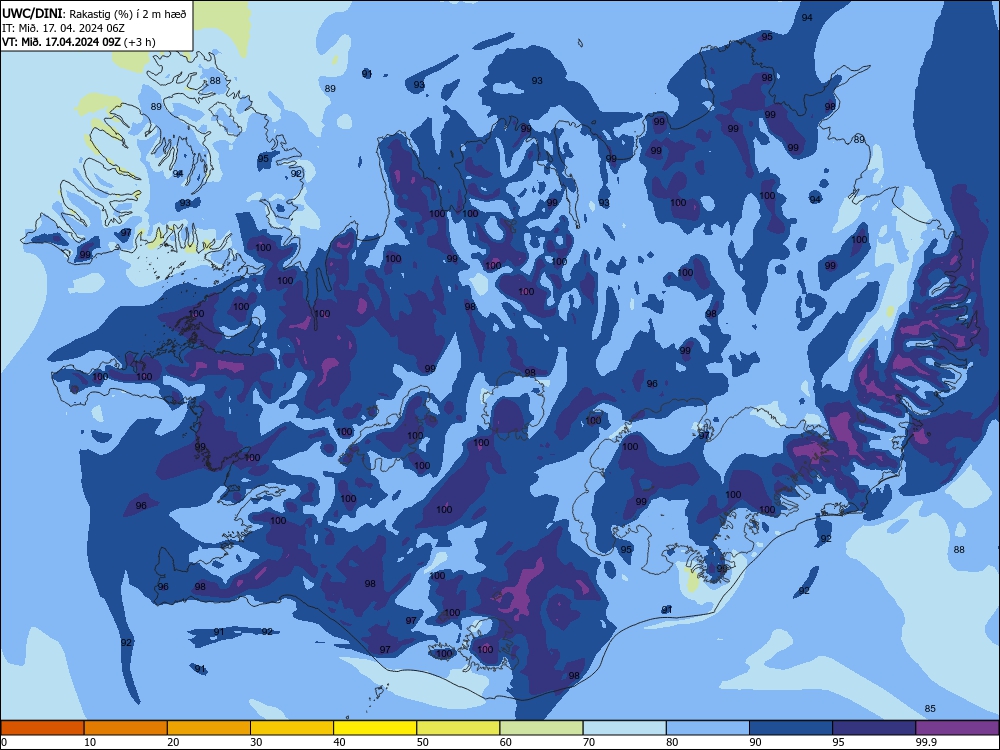This screenshot has width=1000, height=750.
Task: Pick the purple above-99.9 legend swatch
Action: [x=957, y=728]
